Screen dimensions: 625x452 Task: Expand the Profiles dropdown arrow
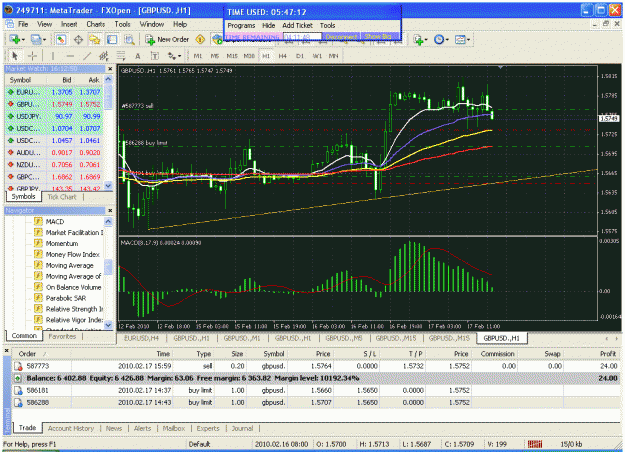[44, 39]
